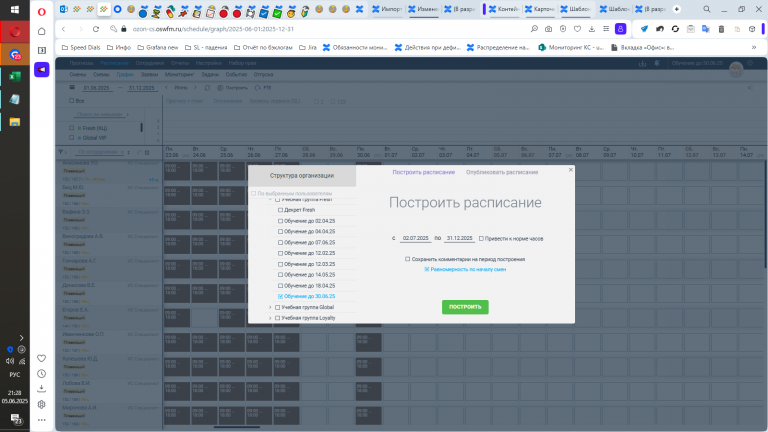Select Обучение до 04.04.25 row text
The width and height of the screenshot is (768, 432).
(x=310, y=232)
